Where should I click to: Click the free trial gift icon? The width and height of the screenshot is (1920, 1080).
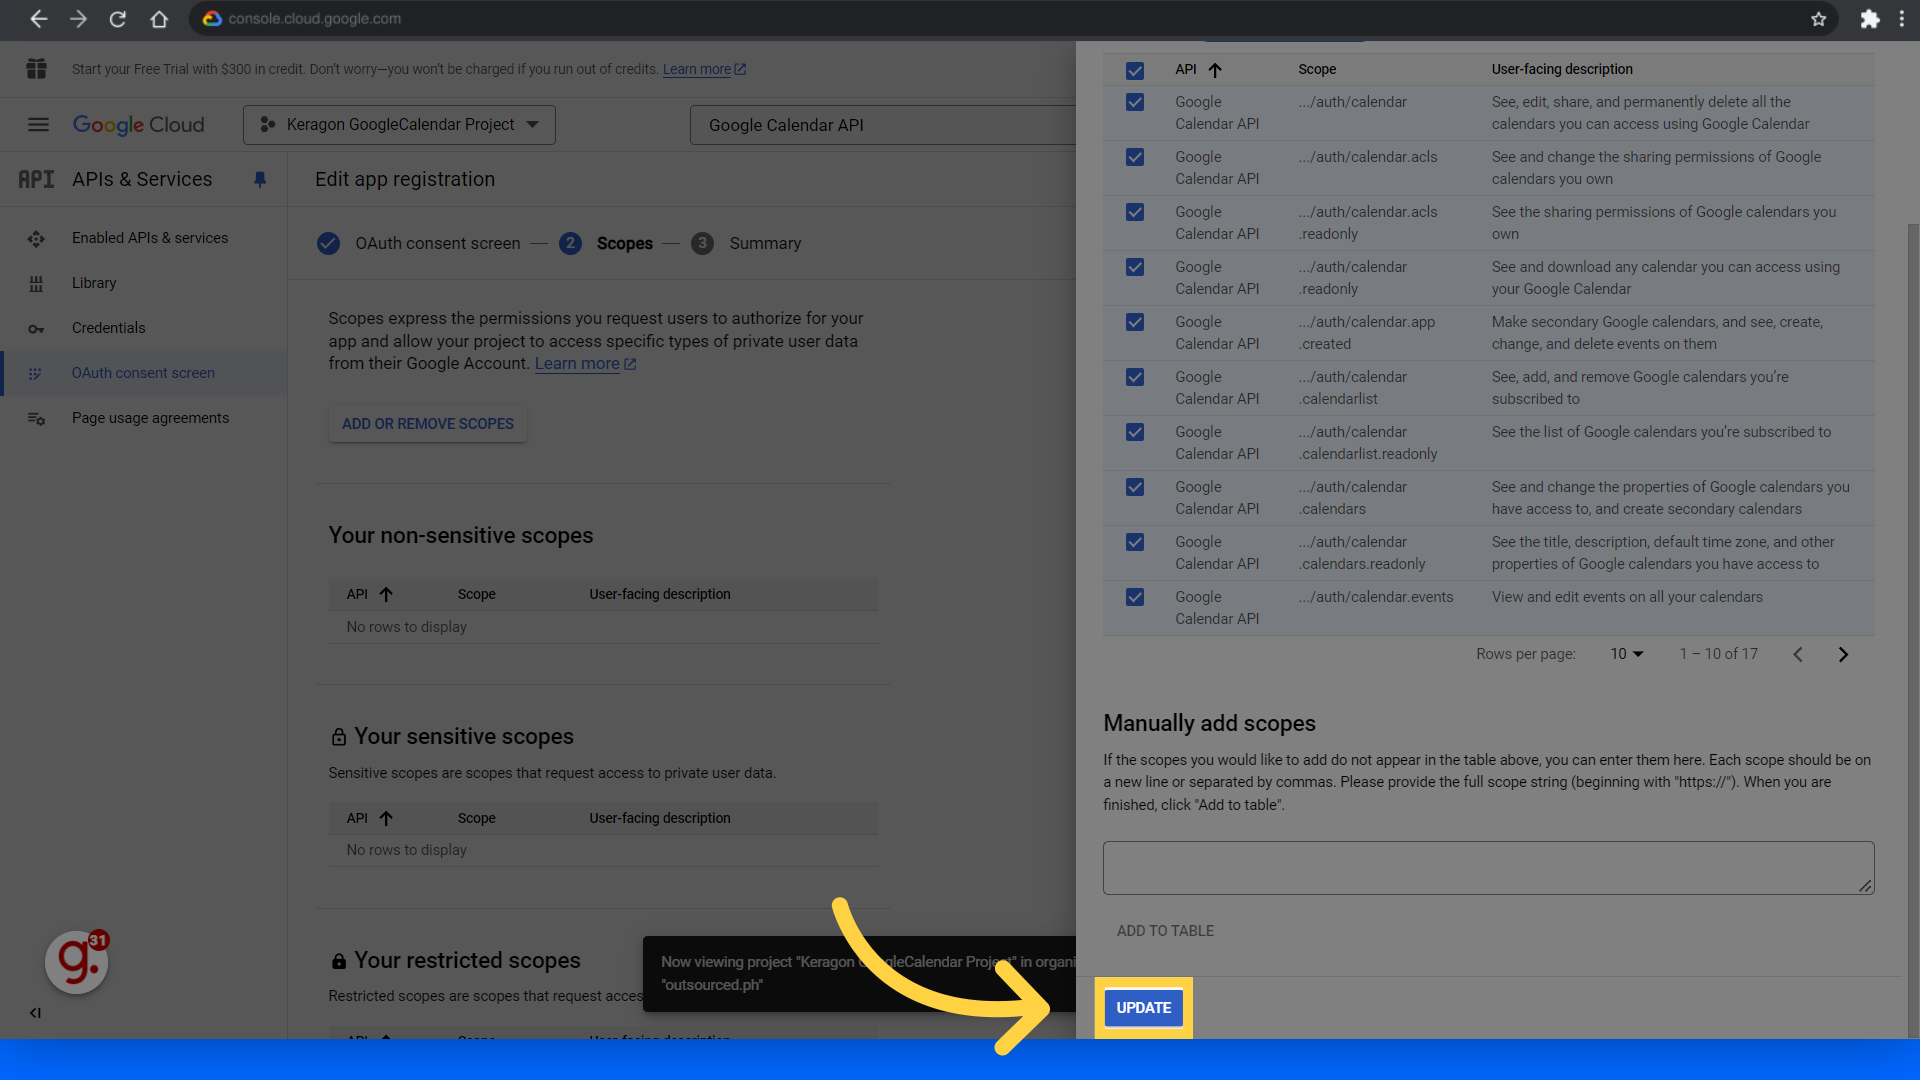tap(37, 69)
